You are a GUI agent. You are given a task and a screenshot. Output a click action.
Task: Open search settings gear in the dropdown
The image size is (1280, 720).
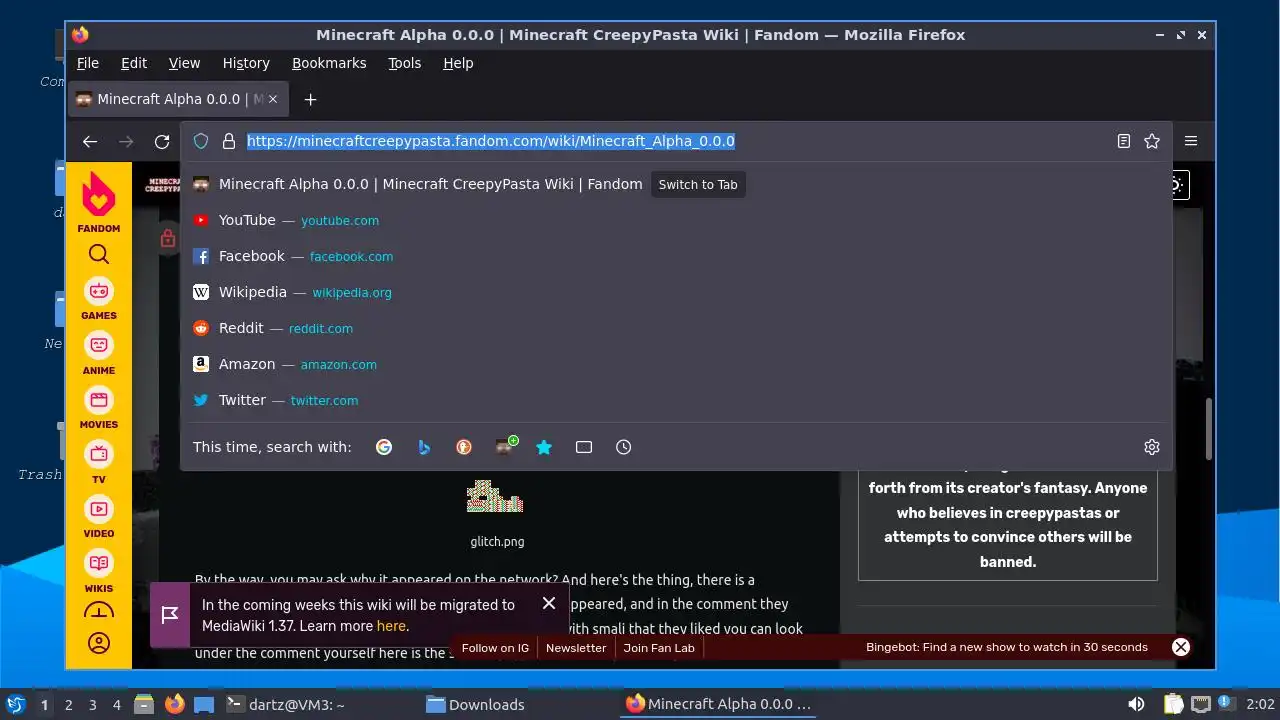[x=1152, y=447]
